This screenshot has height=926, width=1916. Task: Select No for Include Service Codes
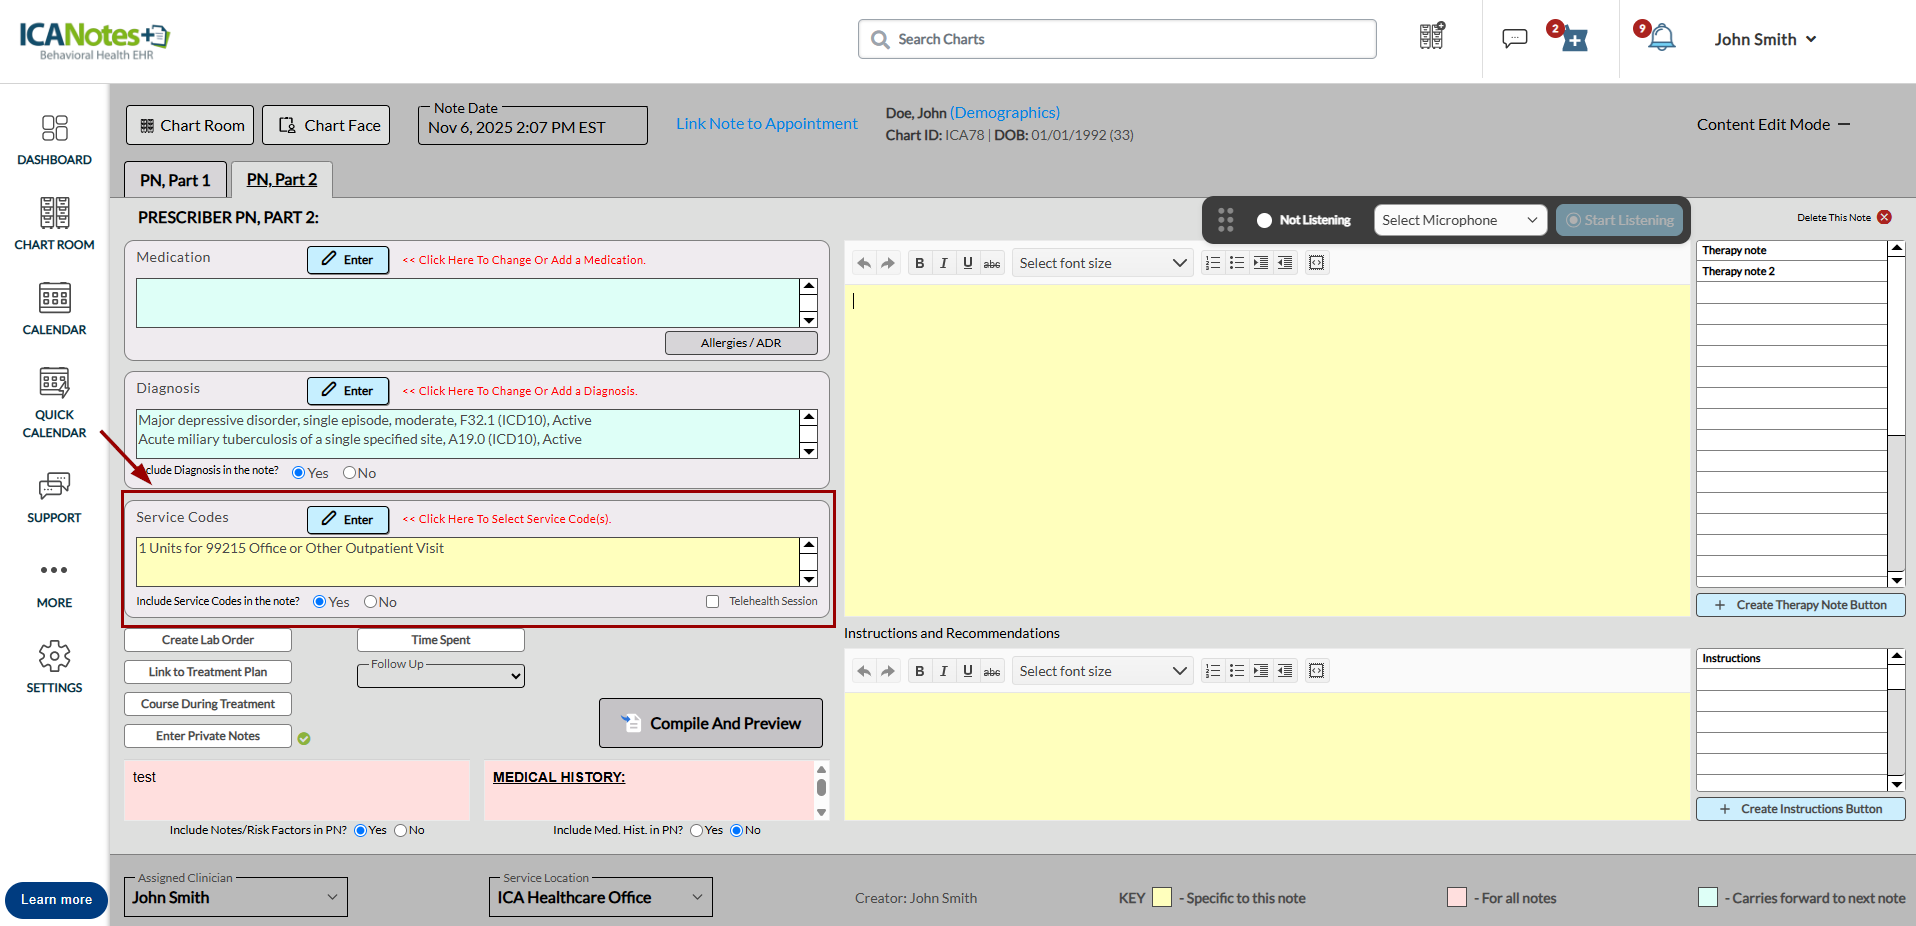370,602
